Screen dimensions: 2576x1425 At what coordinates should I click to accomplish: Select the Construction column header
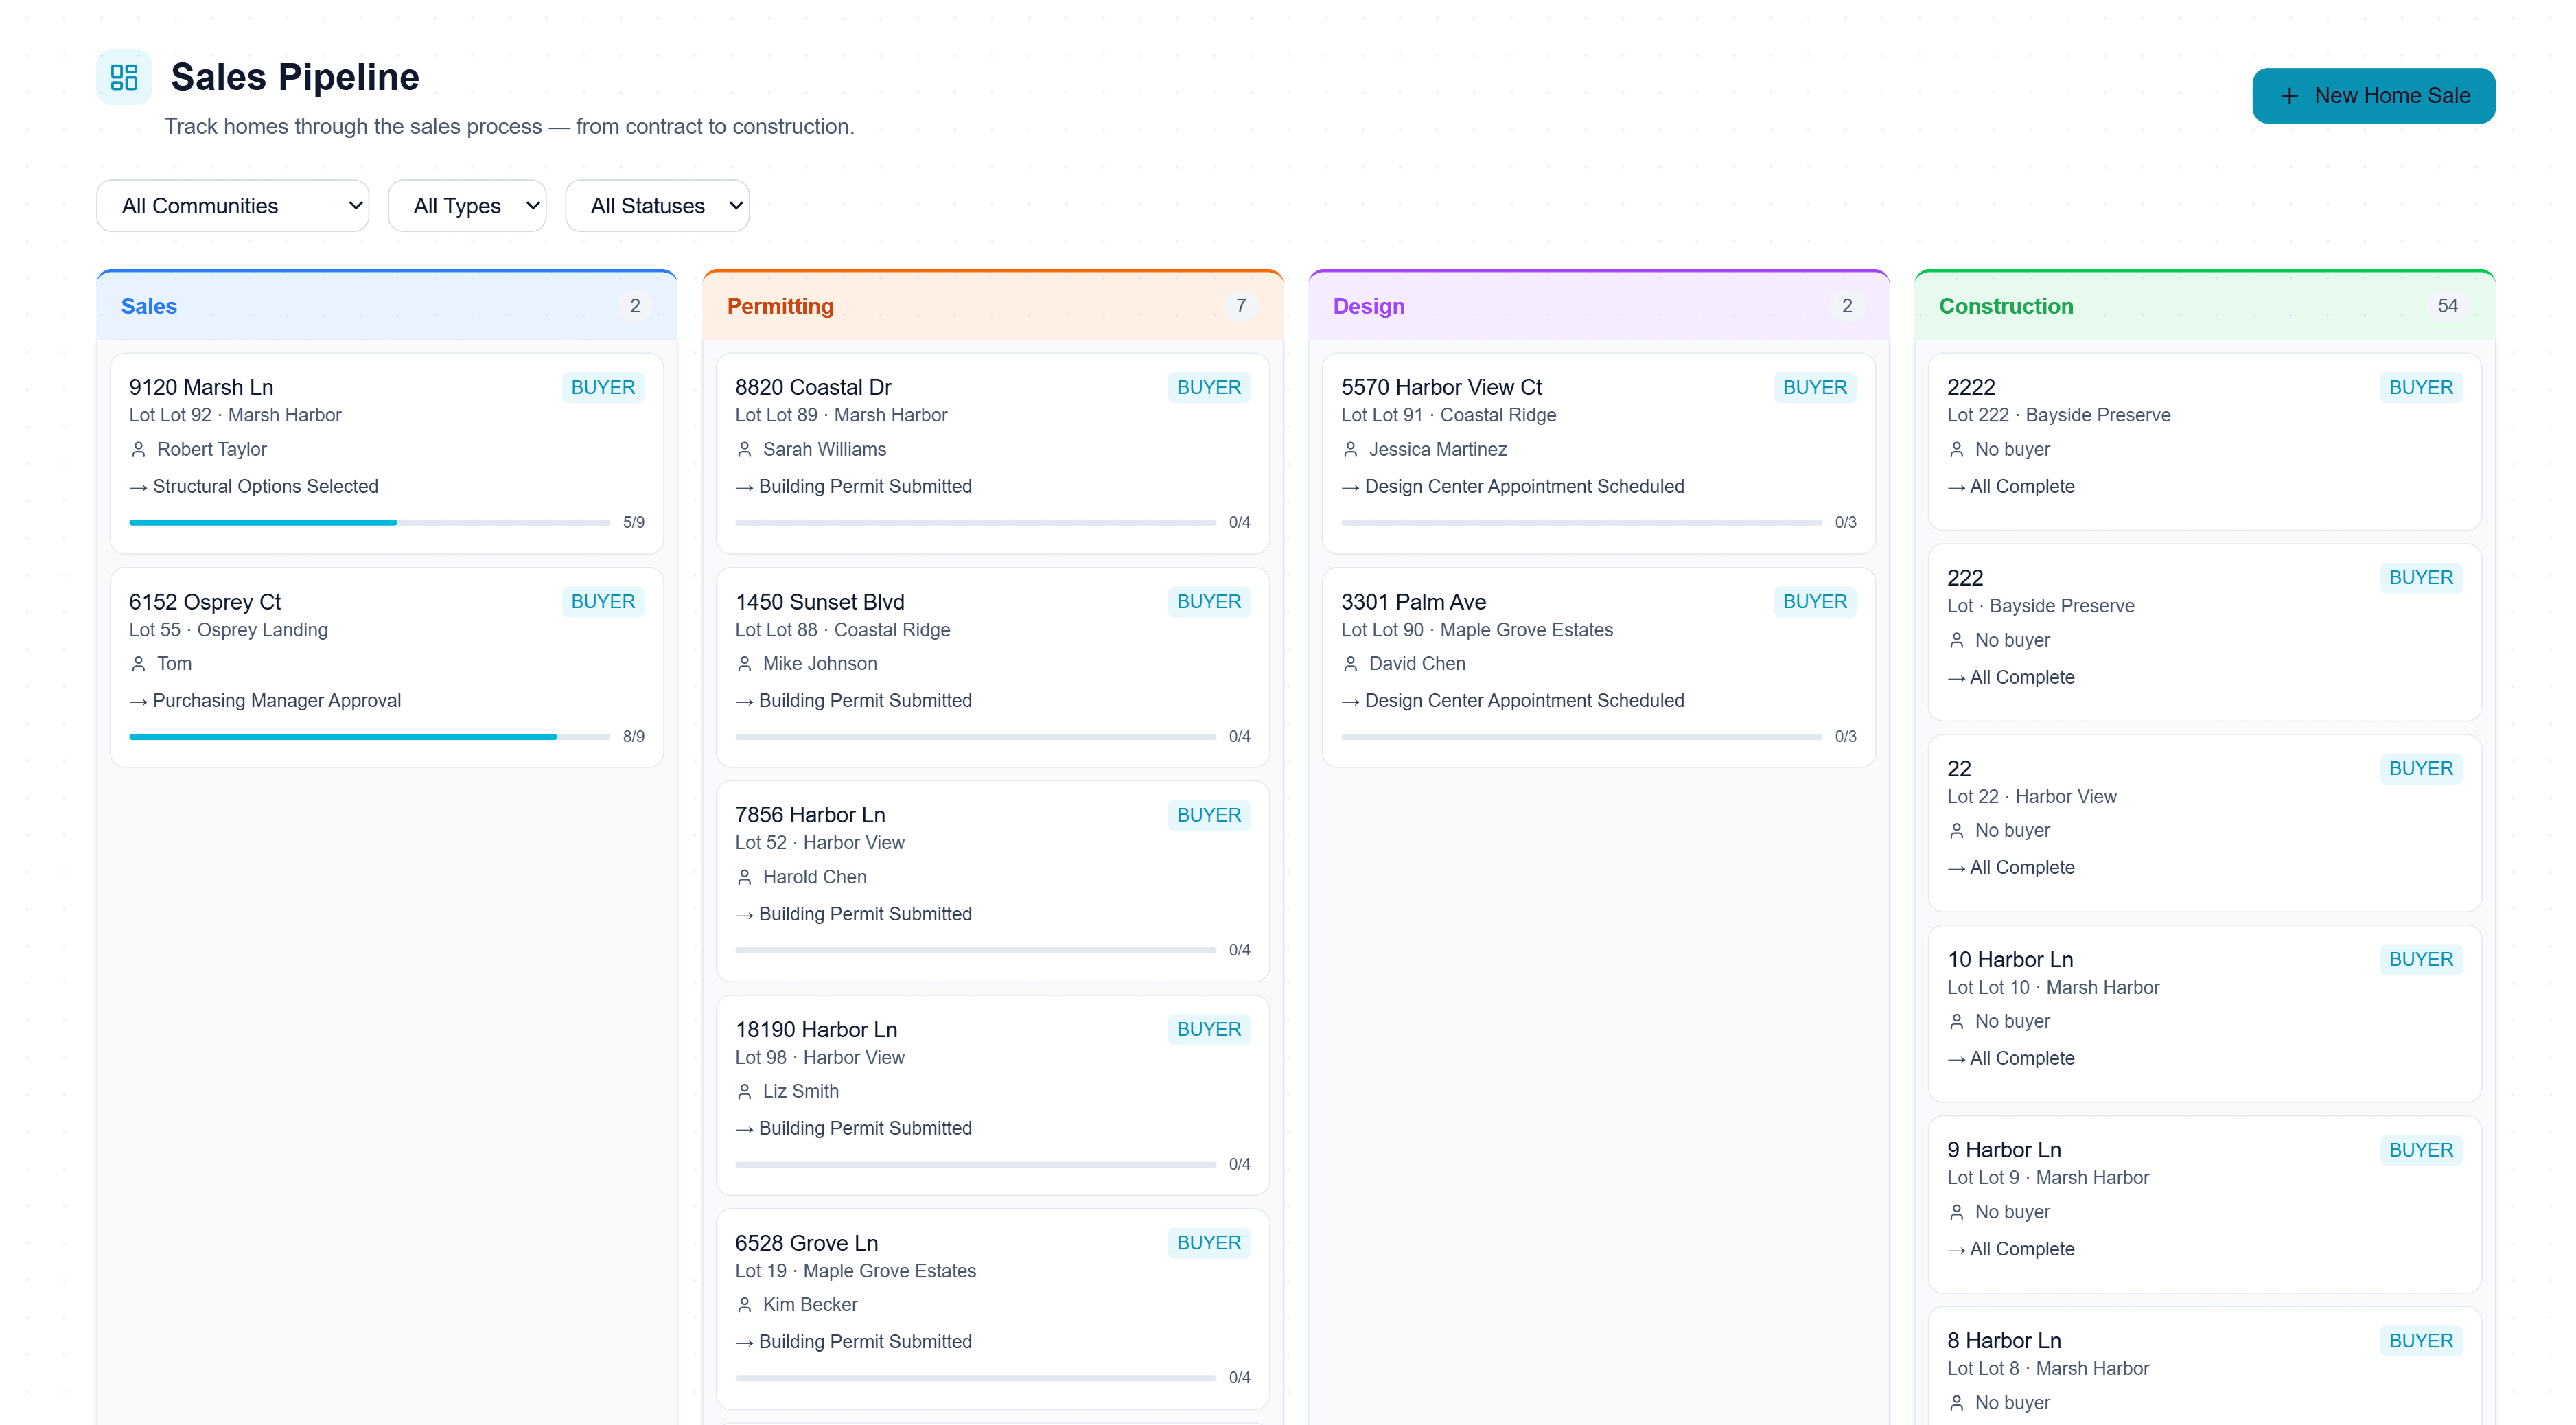[x=2205, y=306]
